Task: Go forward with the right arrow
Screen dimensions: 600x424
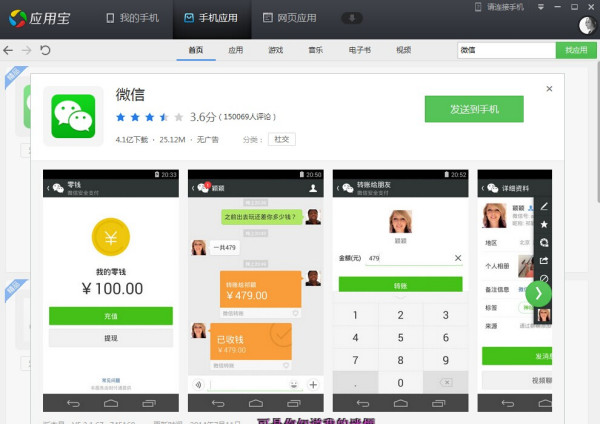Action: click(x=26, y=50)
